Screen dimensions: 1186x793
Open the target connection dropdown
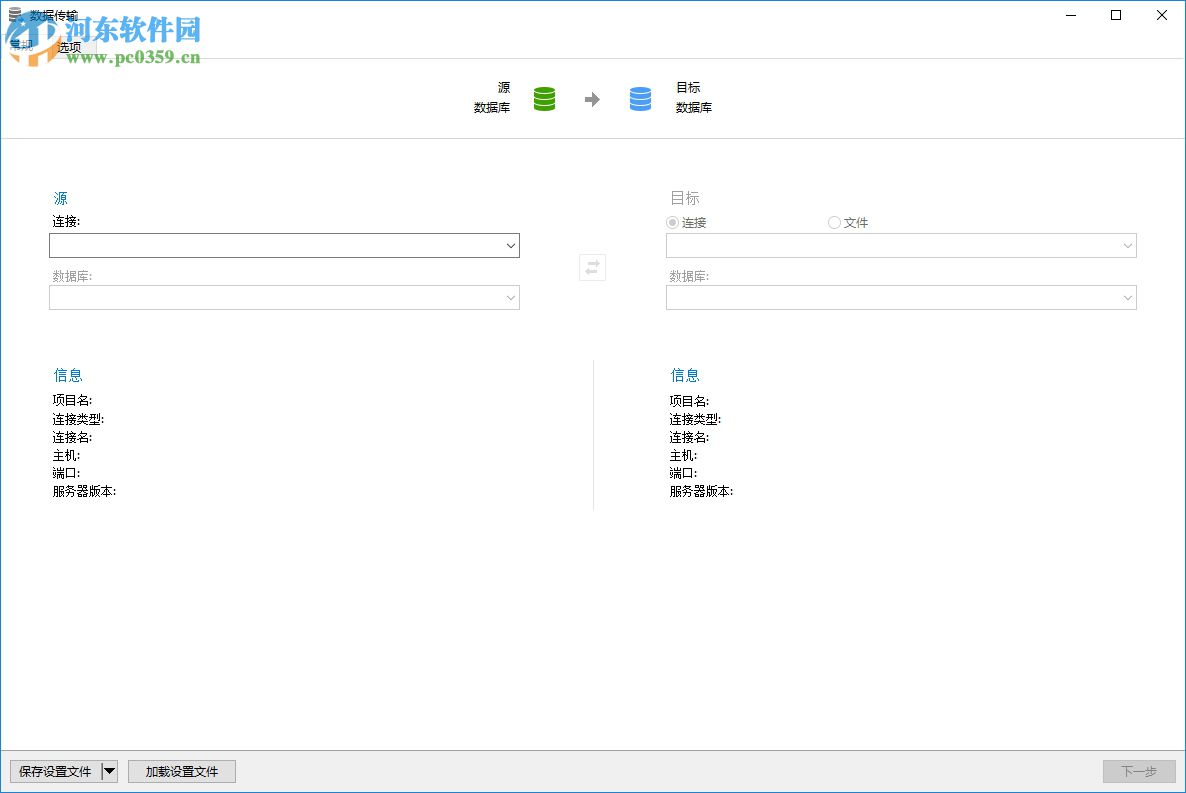pos(1128,245)
